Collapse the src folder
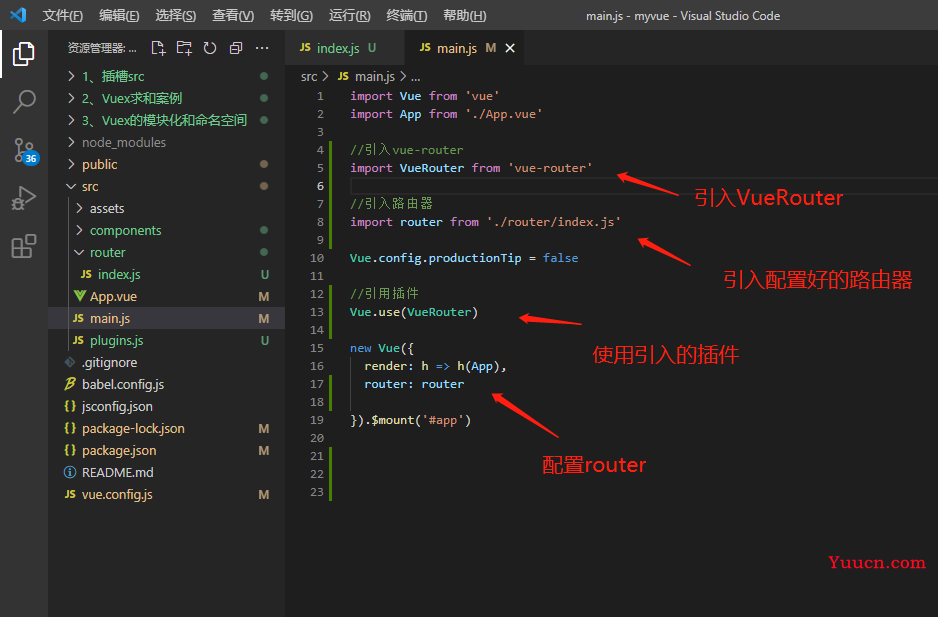The height and width of the screenshot is (617, 938). click(x=166, y=186)
